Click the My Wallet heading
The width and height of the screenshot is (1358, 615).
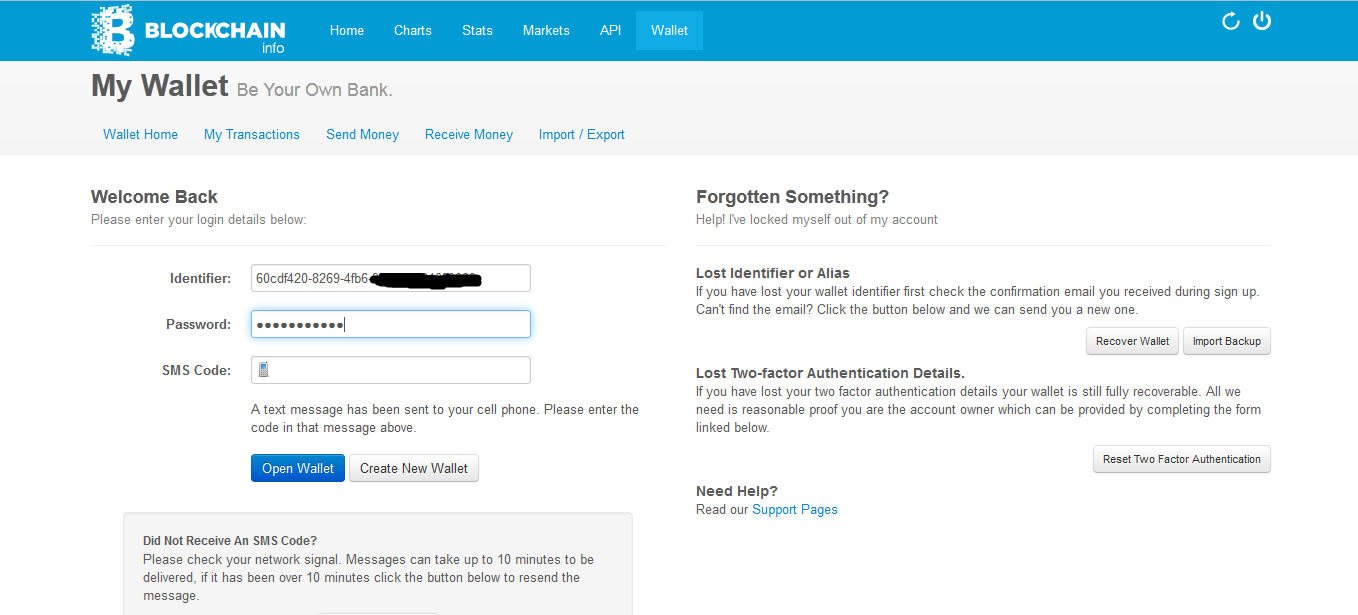point(160,86)
